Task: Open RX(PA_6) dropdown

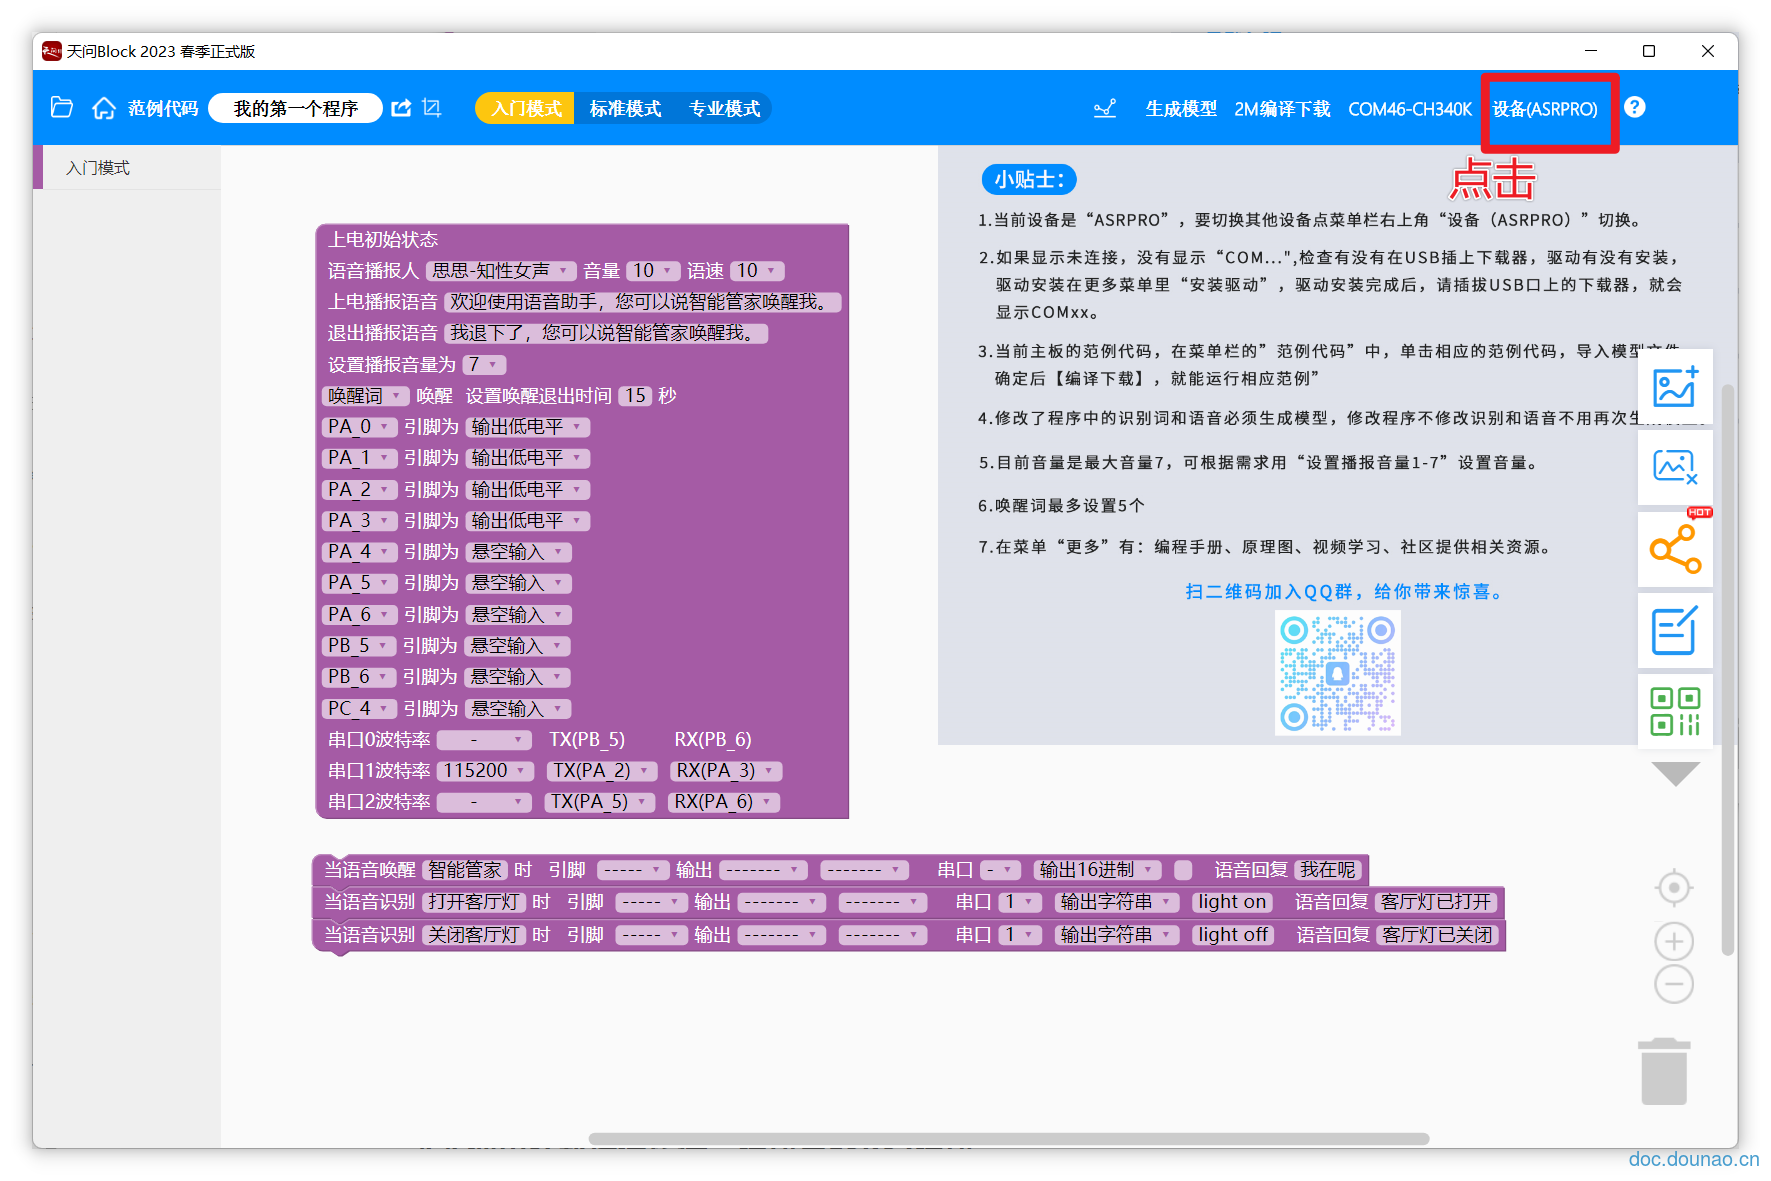Action: (x=723, y=802)
